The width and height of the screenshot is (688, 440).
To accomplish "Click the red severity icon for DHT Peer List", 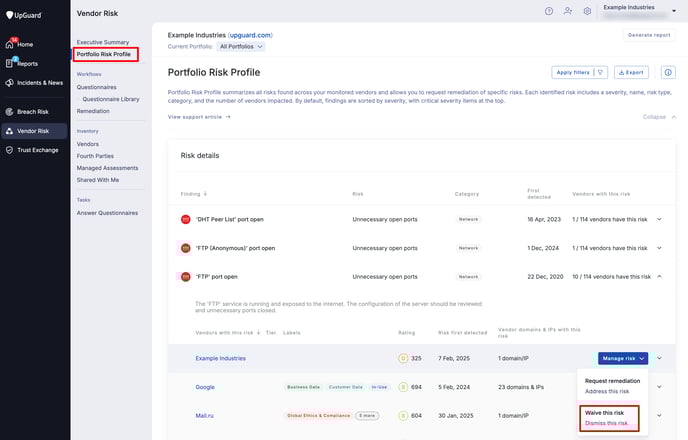I will point(186,219).
